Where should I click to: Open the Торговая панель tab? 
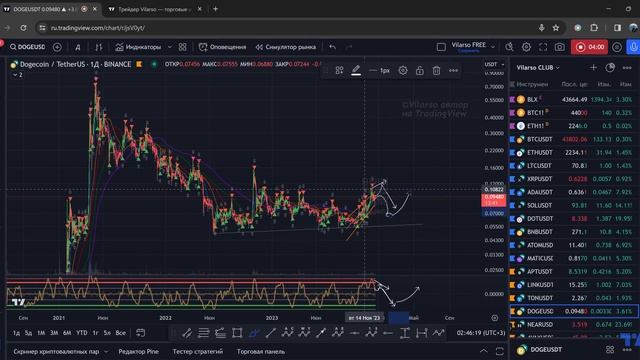pyautogui.click(x=261, y=351)
